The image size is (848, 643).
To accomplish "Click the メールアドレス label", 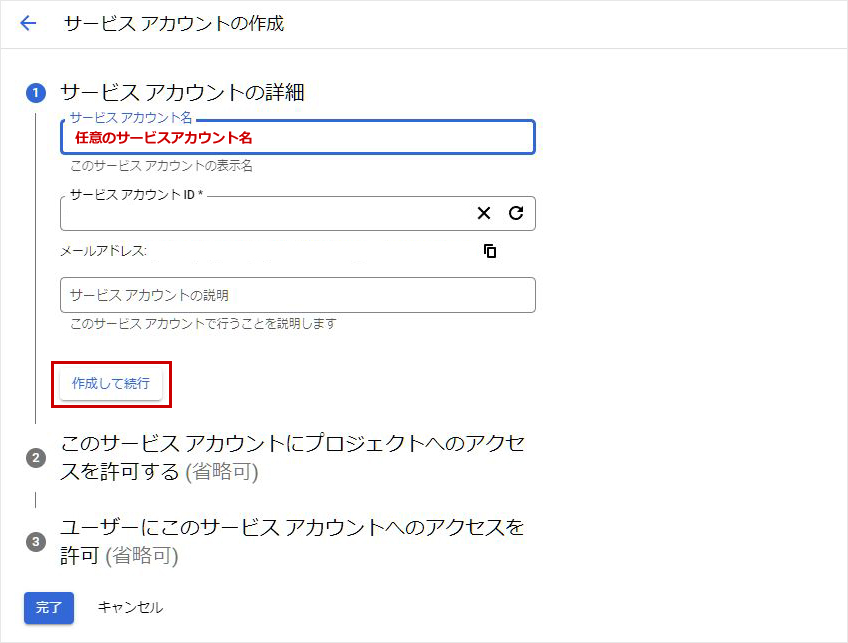I will tap(104, 251).
